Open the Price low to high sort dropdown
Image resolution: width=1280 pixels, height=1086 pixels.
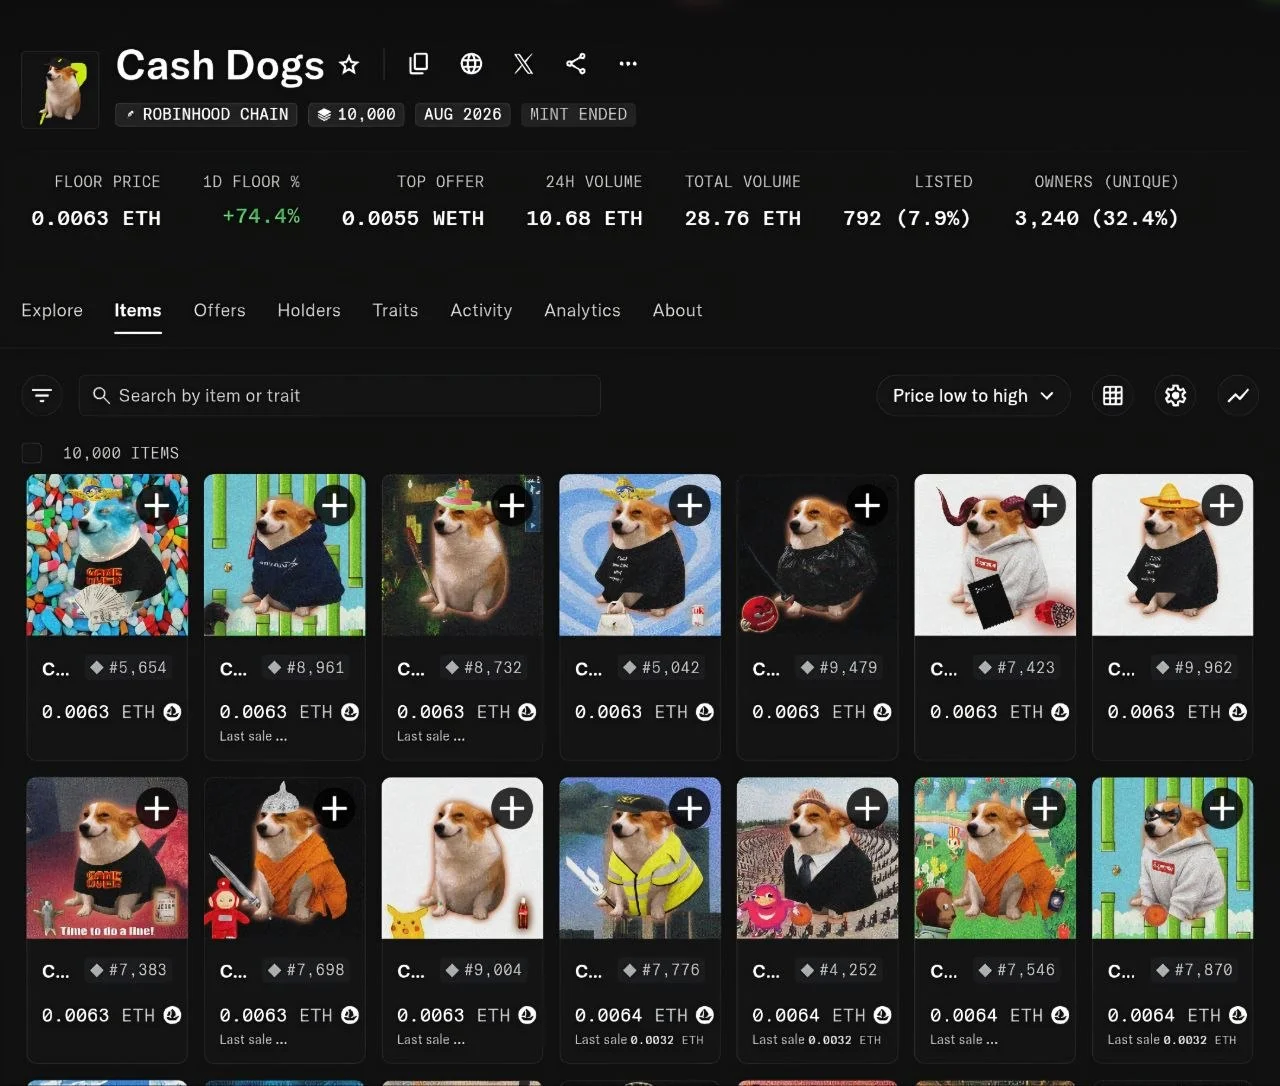pyautogui.click(x=973, y=396)
